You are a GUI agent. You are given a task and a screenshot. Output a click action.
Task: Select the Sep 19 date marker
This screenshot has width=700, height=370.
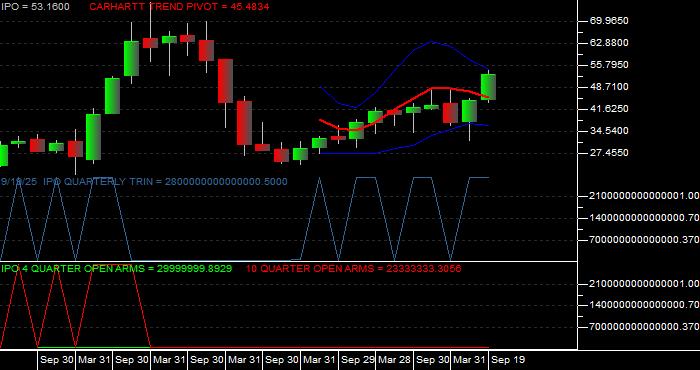point(508,360)
